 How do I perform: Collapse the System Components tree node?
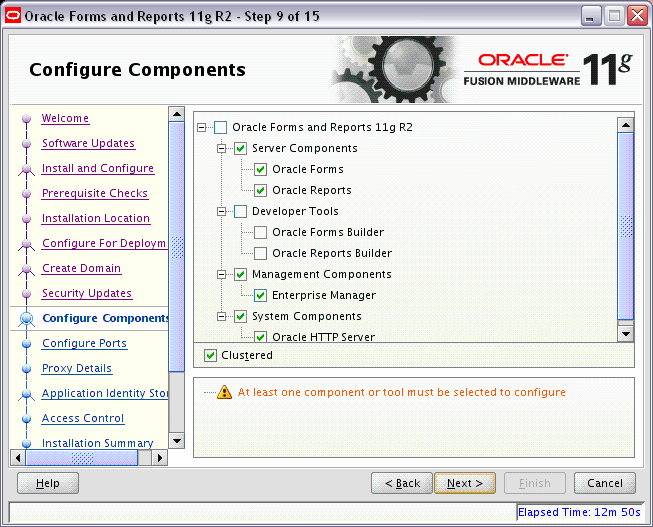point(222,316)
